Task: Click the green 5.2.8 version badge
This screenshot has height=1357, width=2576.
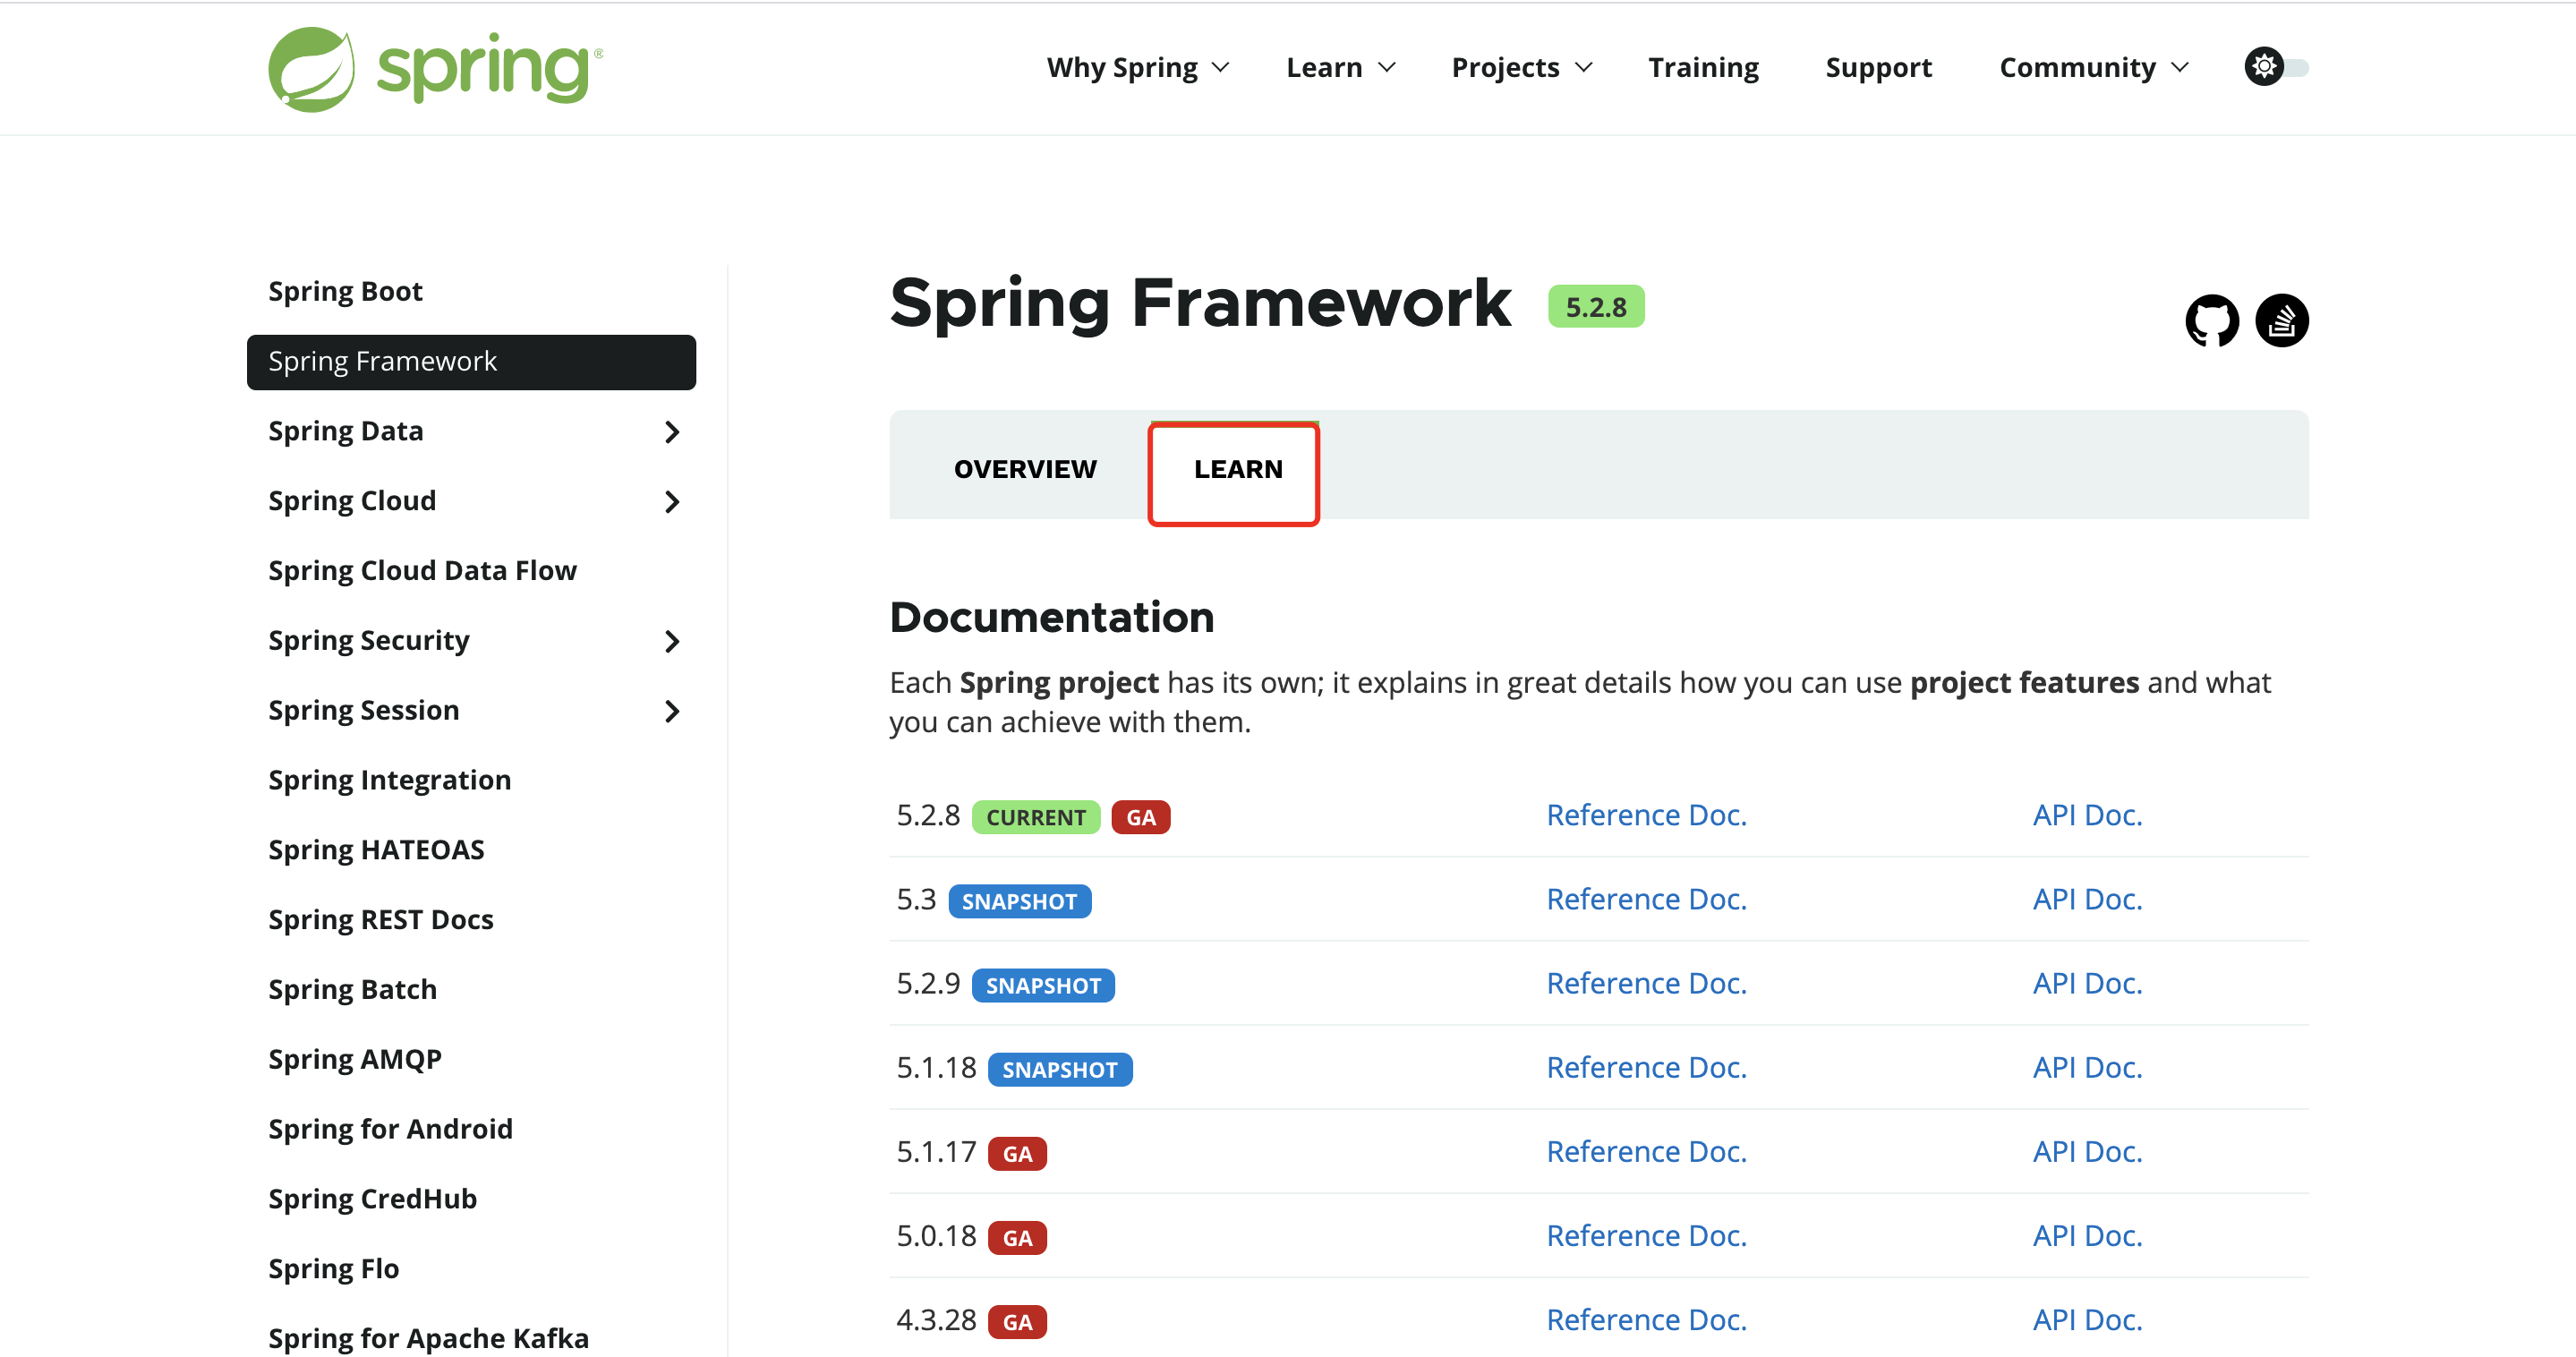Action: tap(1595, 306)
